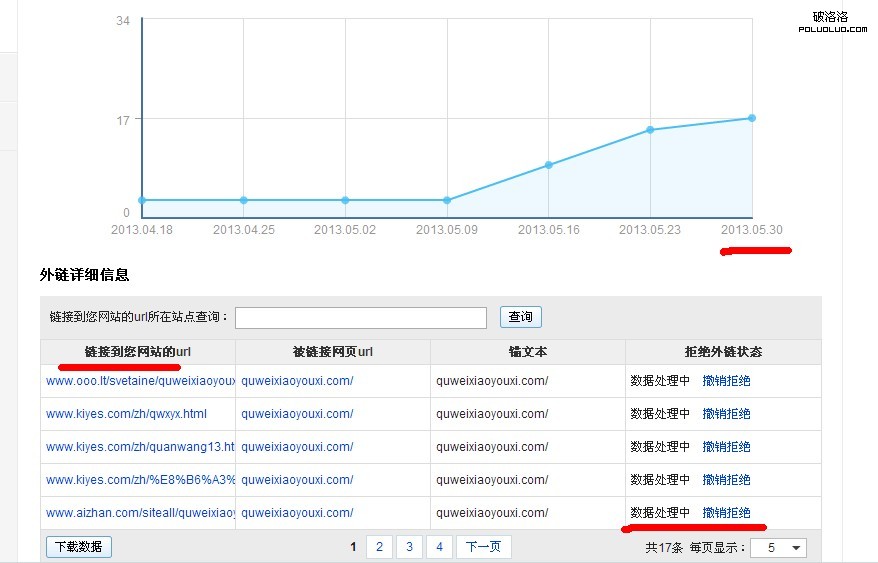Click the 查询 search button
This screenshot has height=563, width=878.
(520, 317)
